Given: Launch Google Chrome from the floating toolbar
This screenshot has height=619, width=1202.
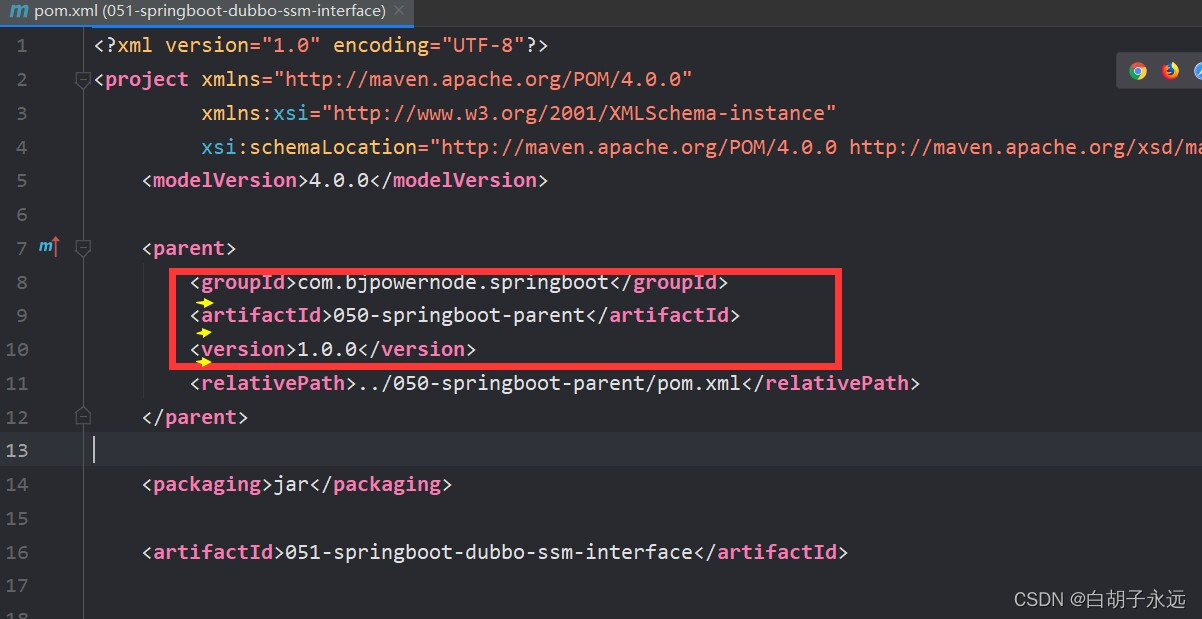Looking at the screenshot, I should tap(1138, 71).
